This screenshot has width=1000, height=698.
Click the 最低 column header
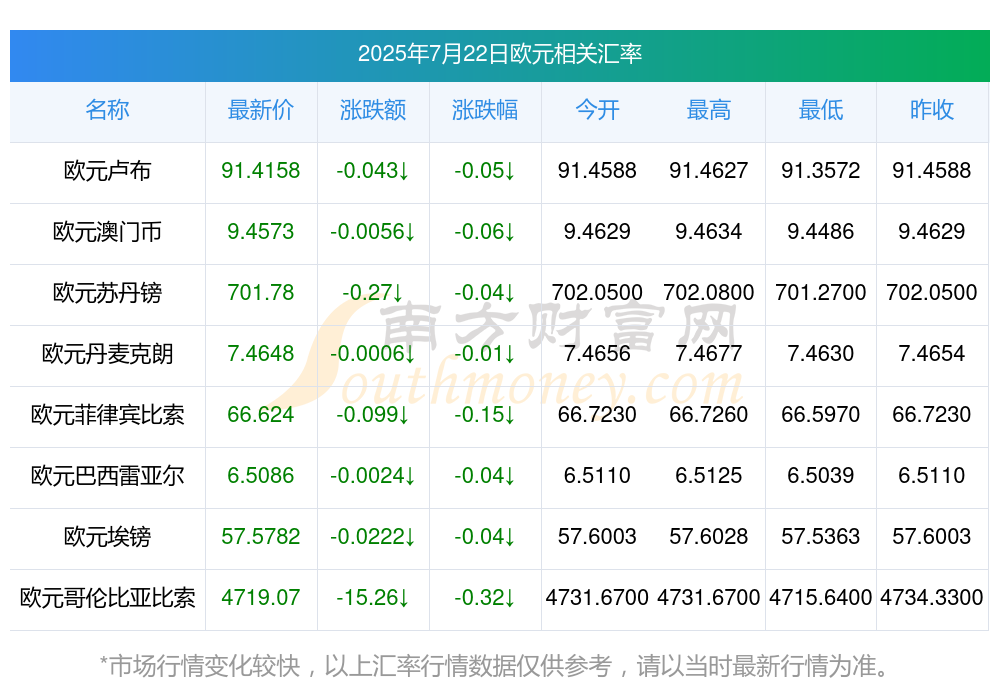(821, 110)
